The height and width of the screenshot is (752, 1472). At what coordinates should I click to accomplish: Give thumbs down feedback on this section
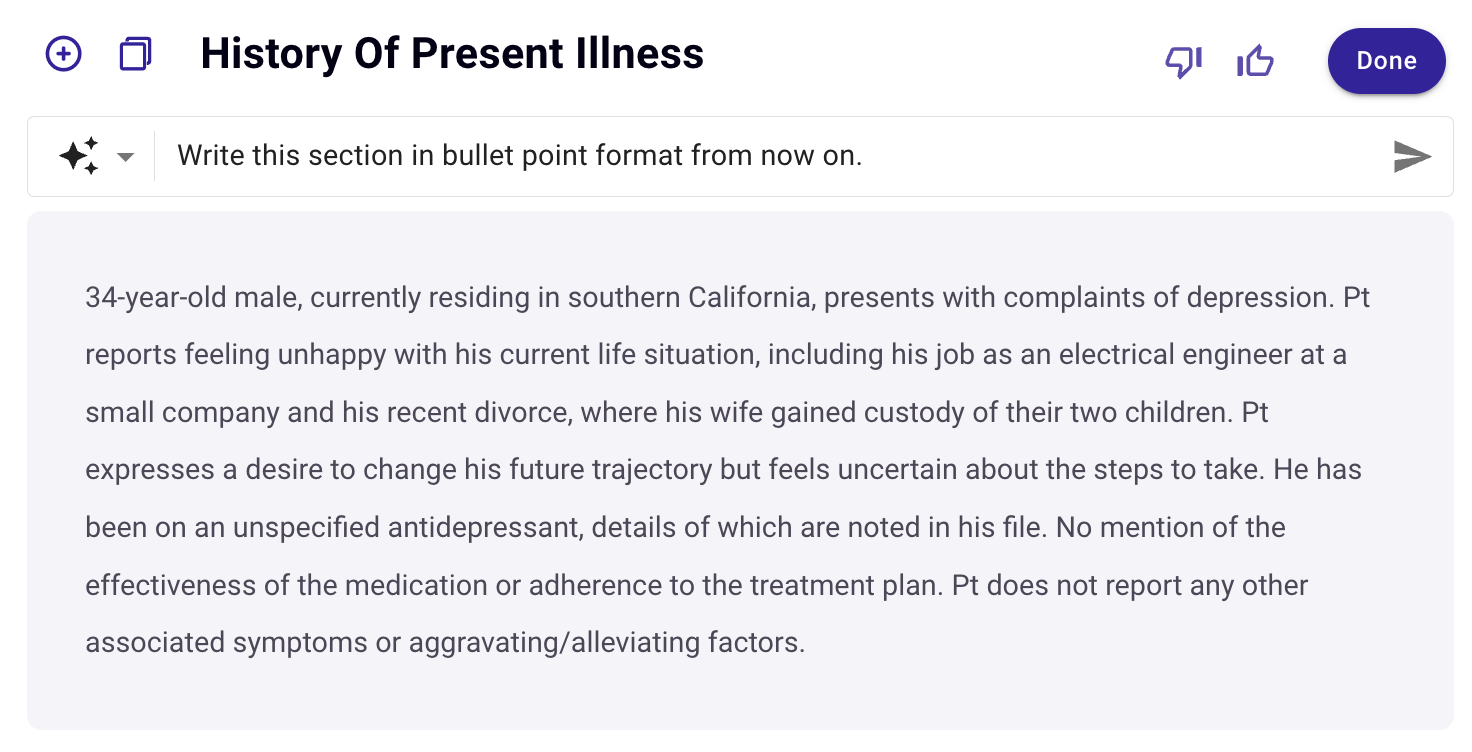[1184, 62]
